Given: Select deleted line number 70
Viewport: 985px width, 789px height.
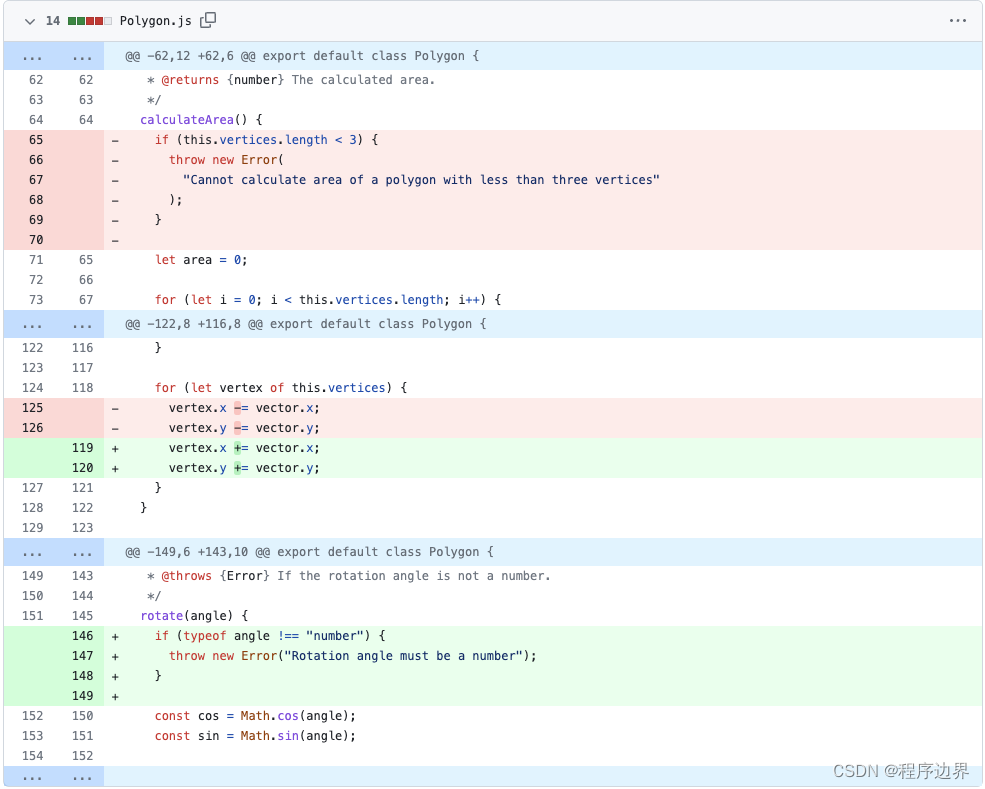Looking at the screenshot, I should coord(36,240).
